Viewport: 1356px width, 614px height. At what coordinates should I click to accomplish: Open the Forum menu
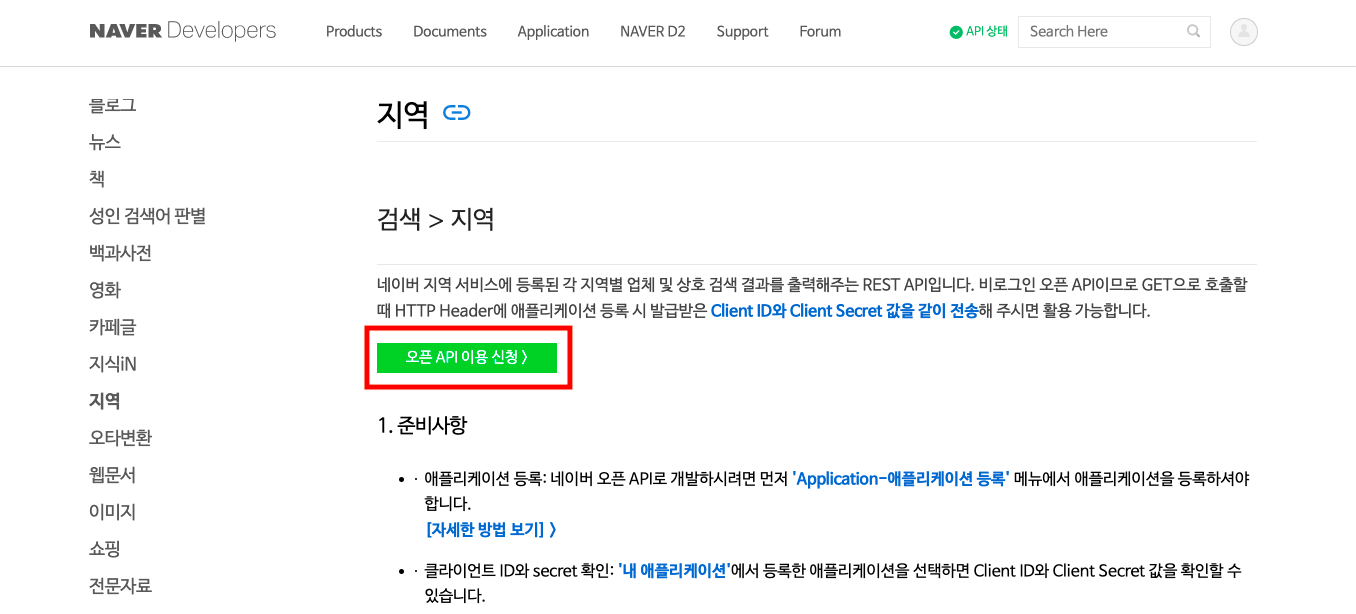point(820,31)
